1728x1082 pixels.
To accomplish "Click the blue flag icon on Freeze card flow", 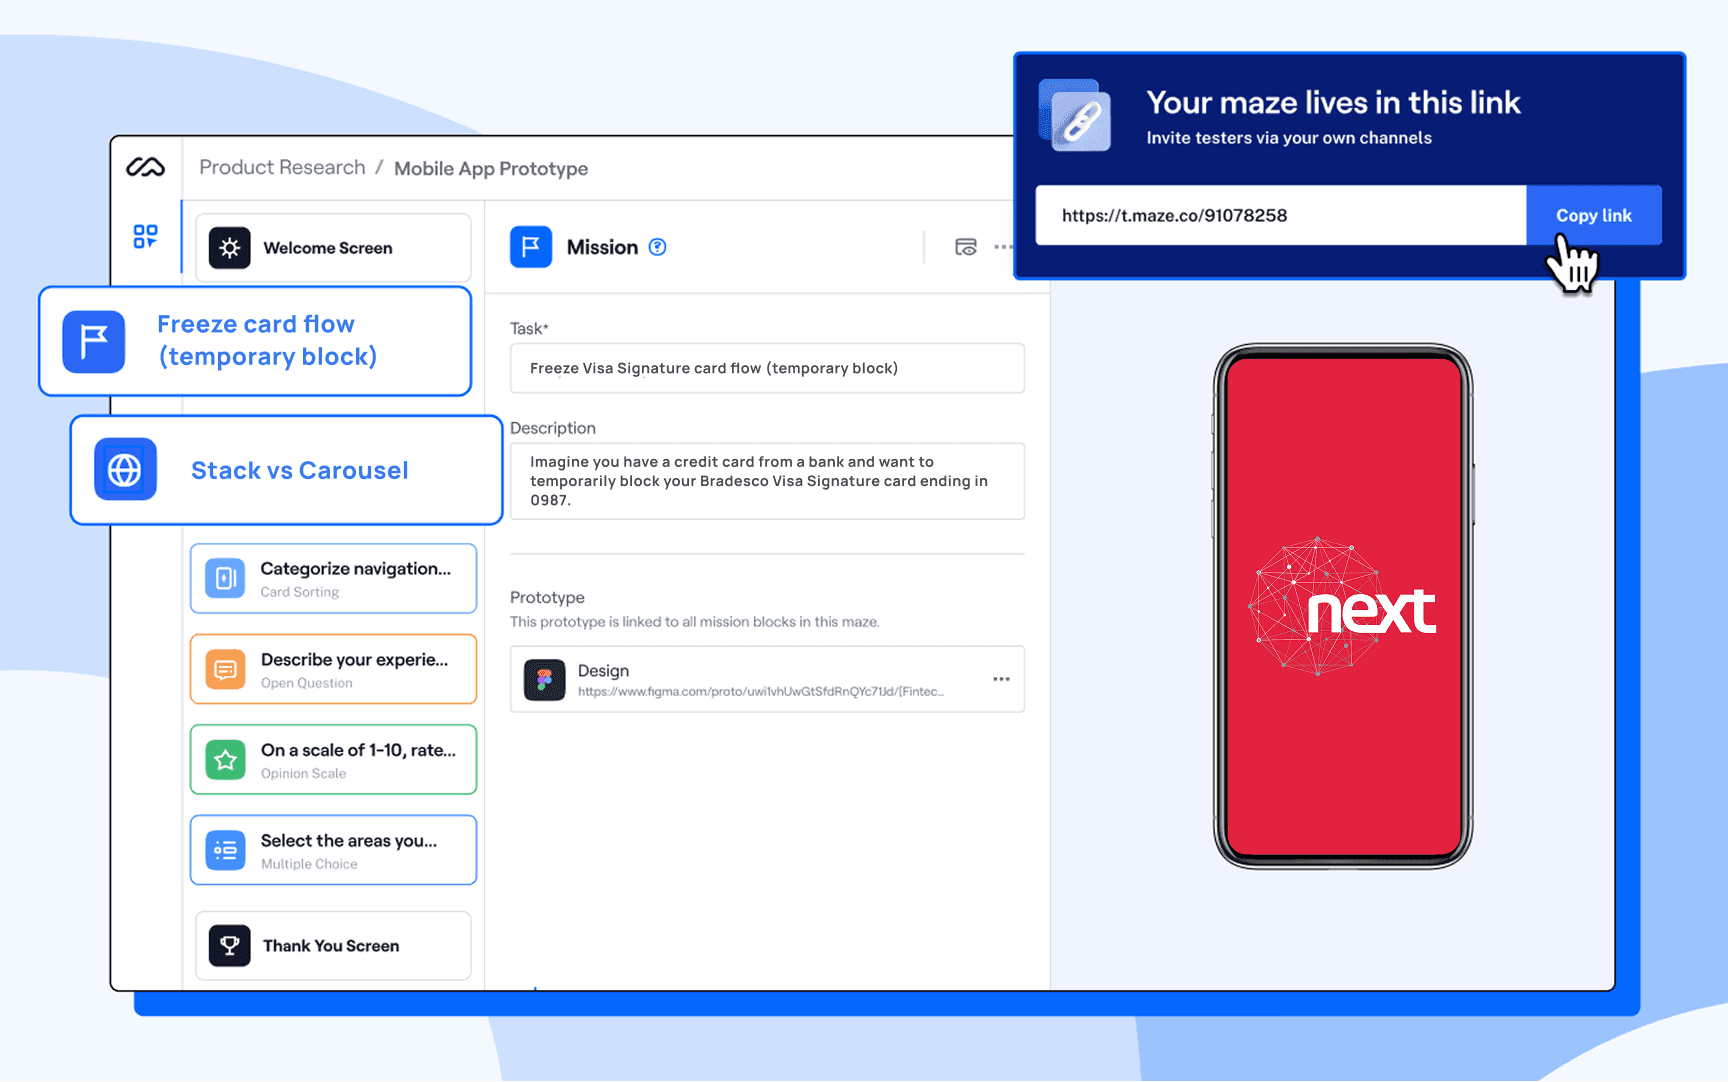I will 94,342.
